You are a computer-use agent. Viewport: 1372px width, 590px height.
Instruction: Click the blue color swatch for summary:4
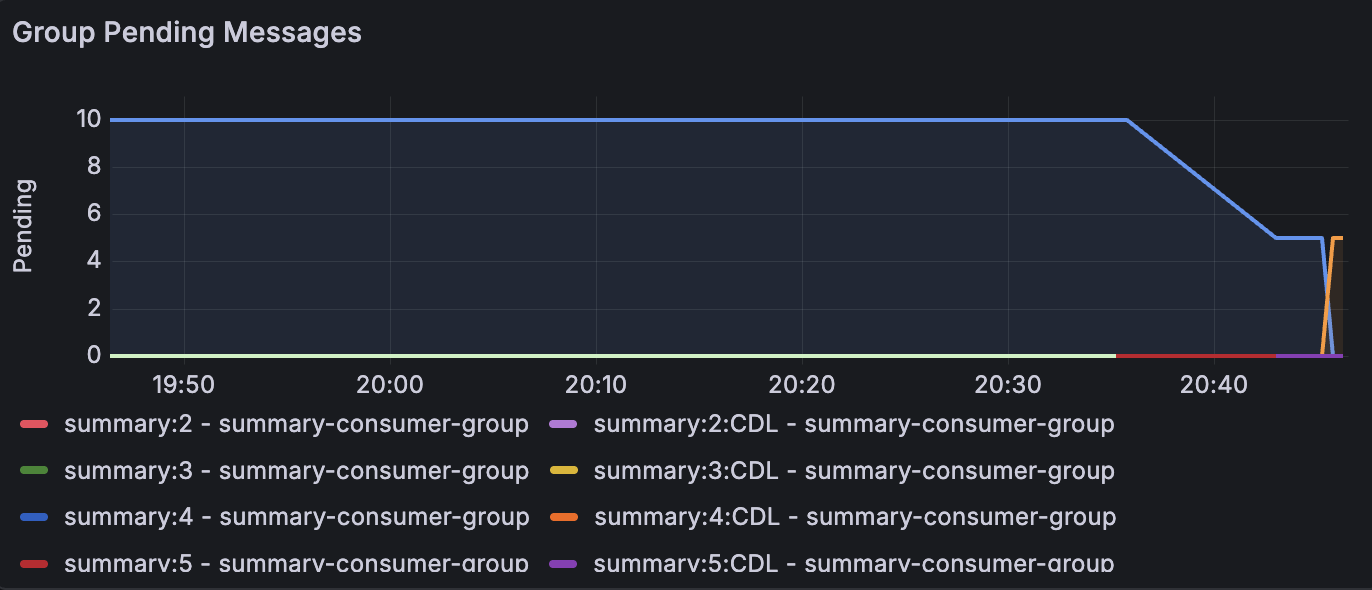(x=34, y=518)
